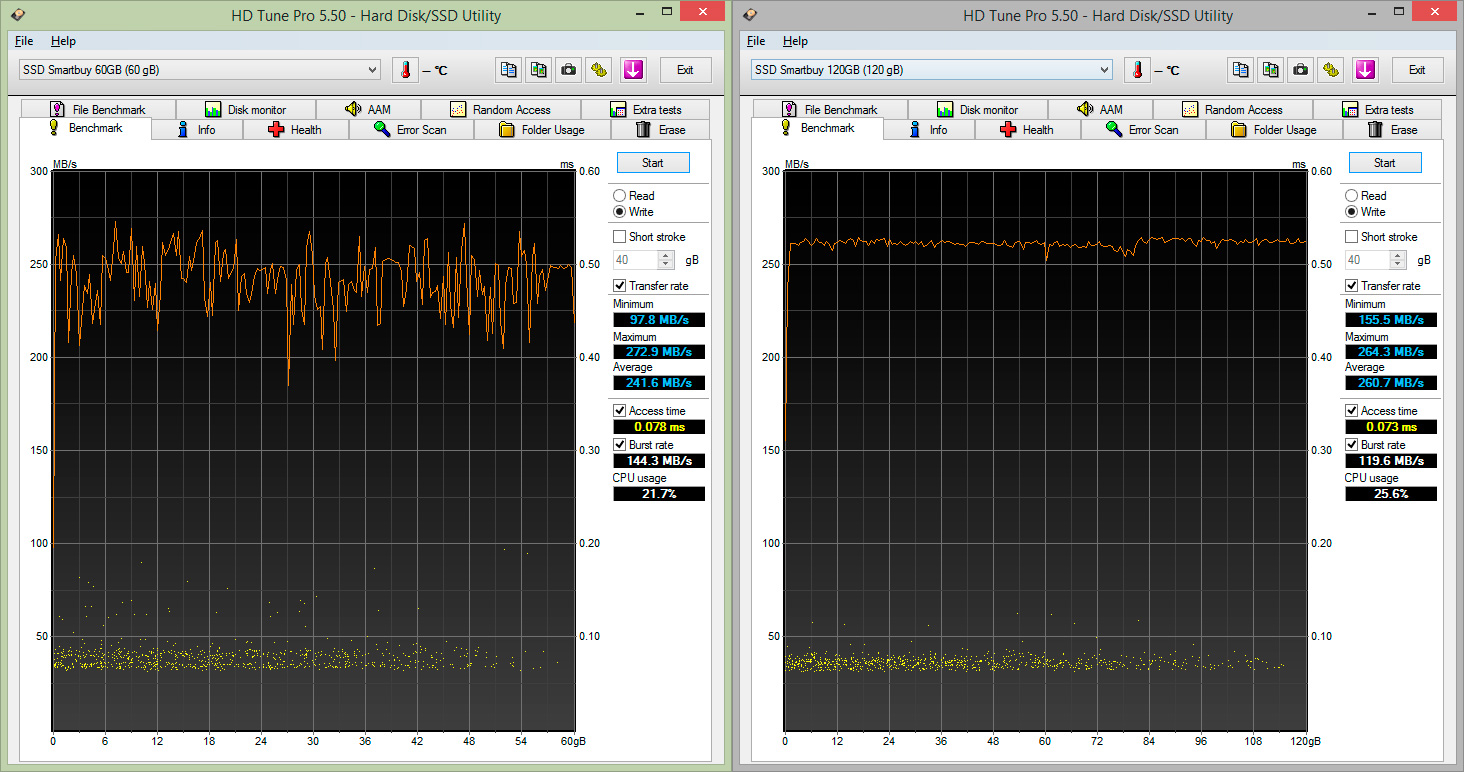Click the short stroke gB field in the 60GB window
Image resolution: width=1464 pixels, height=772 pixels.
[x=634, y=260]
